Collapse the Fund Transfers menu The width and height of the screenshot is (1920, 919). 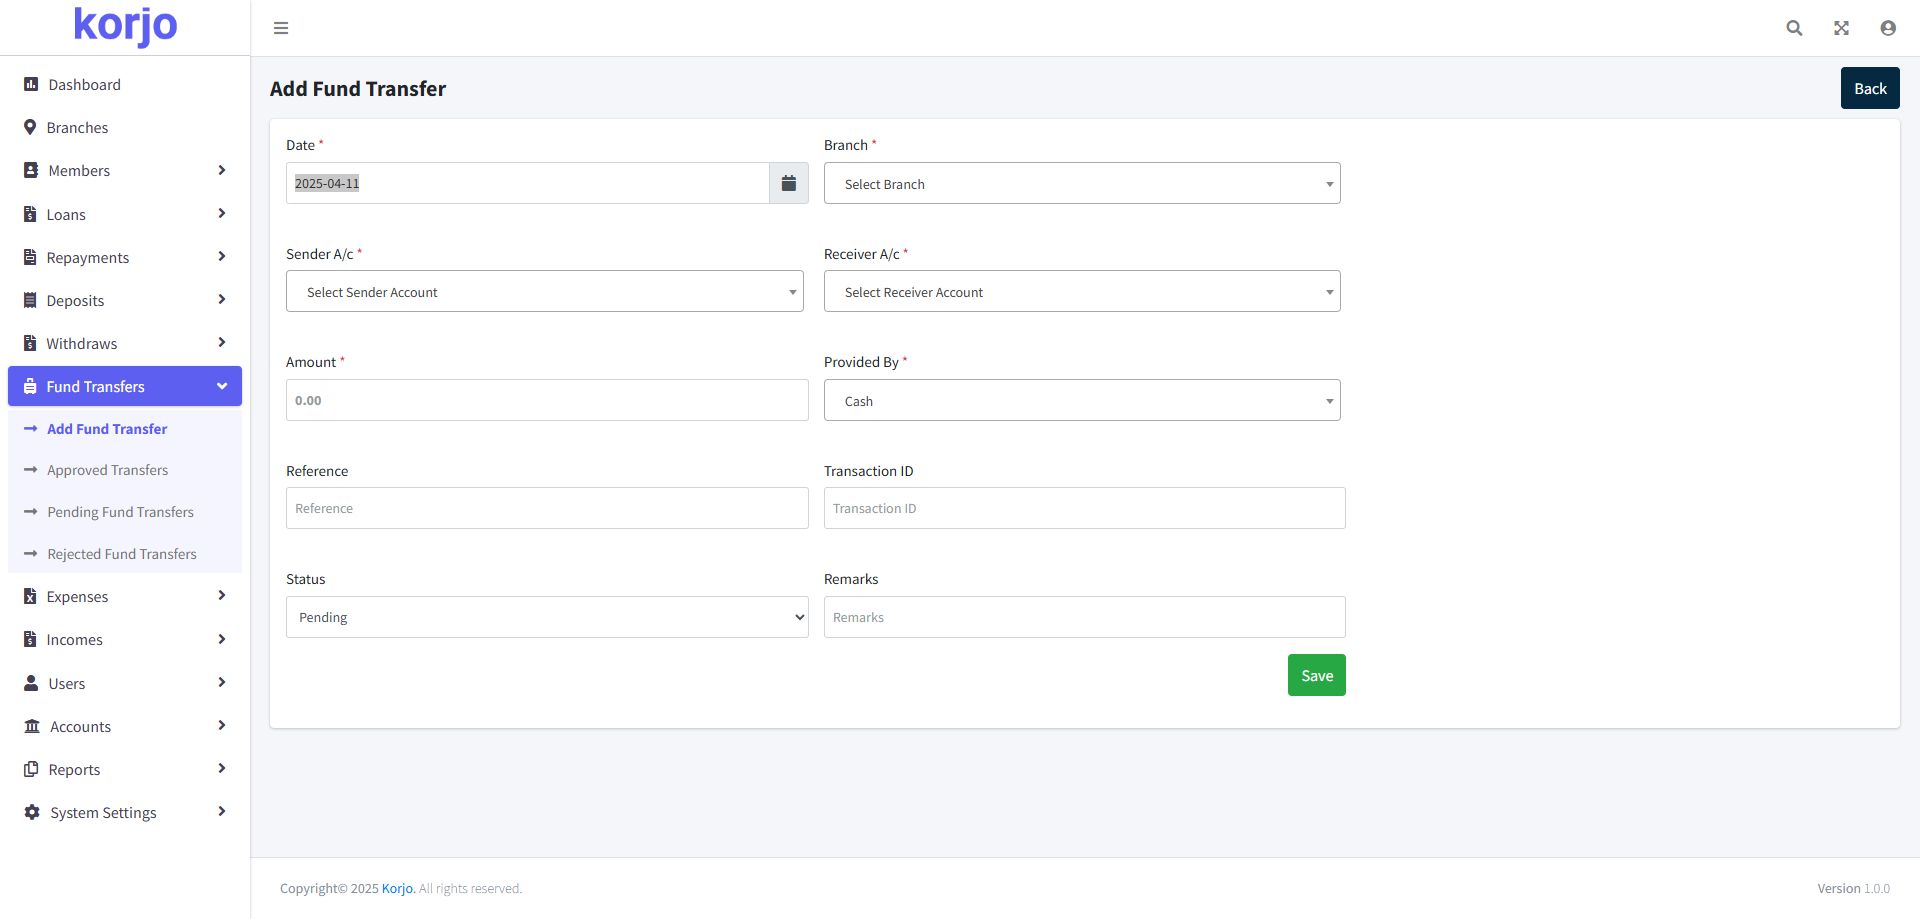tap(125, 387)
